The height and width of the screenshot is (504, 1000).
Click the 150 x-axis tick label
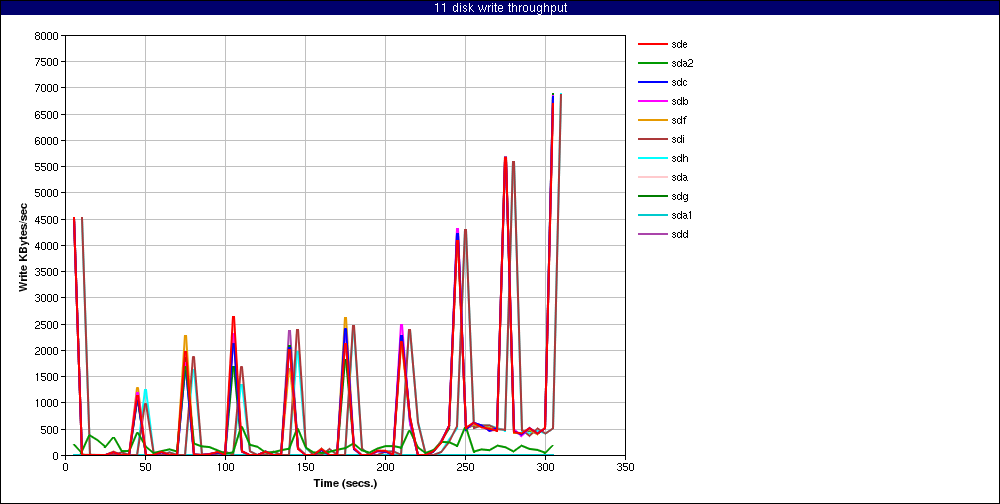pos(305,467)
